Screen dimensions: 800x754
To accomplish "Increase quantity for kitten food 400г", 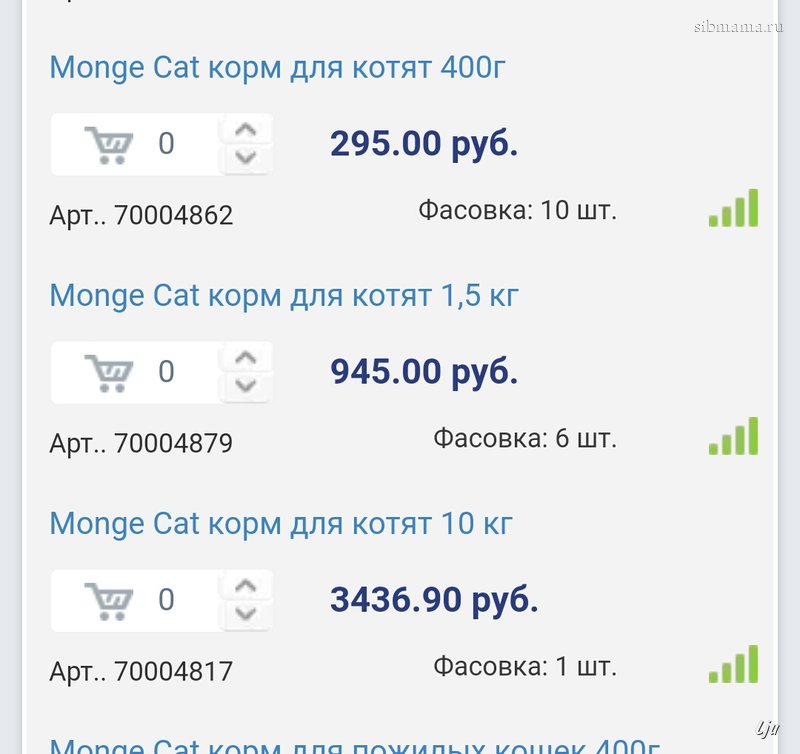I will coord(246,130).
